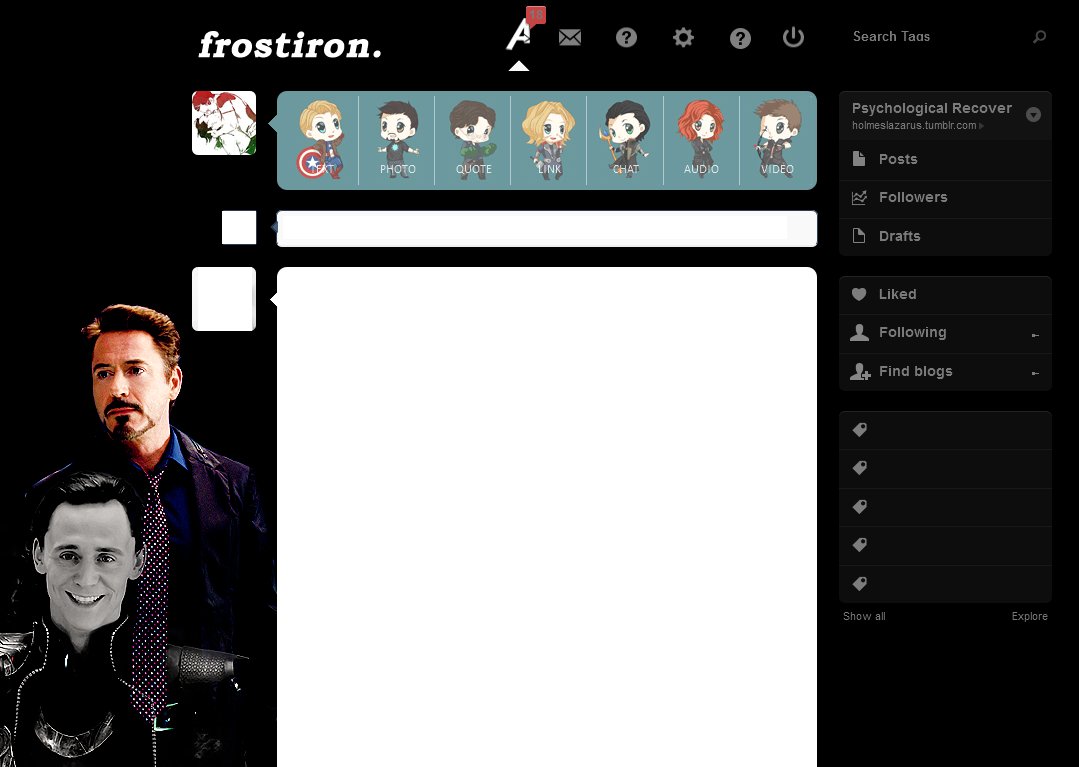Click the search magnifier icon
1079x767 pixels.
pos(1039,36)
